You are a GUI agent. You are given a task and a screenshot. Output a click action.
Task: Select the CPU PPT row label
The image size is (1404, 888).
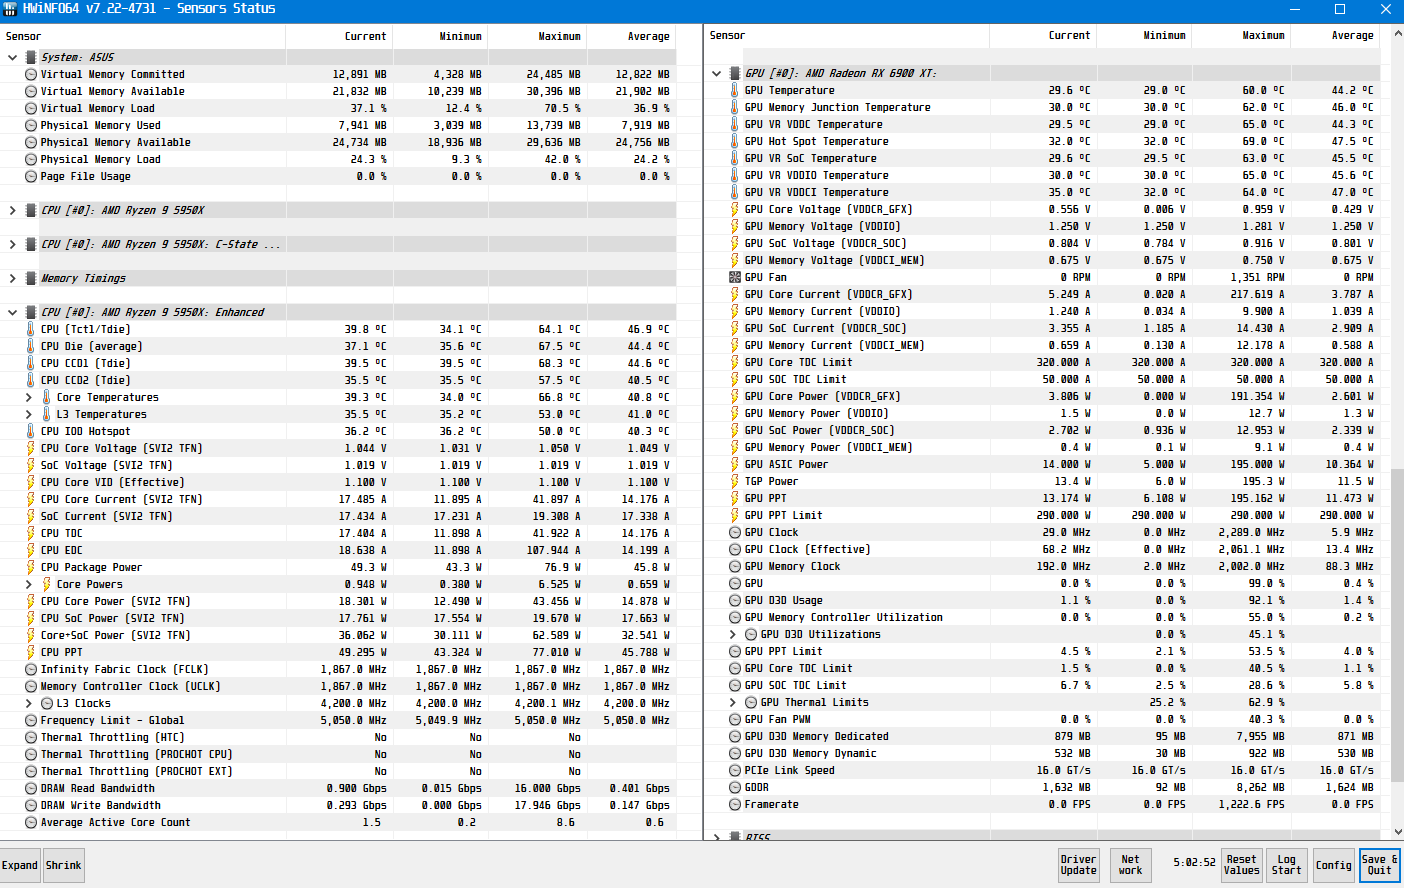pyautogui.click(x=62, y=652)
